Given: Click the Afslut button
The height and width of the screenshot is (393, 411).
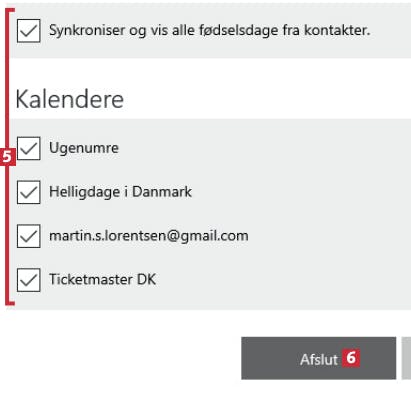Looking at the screenshot, I should [x=319, y=358].
